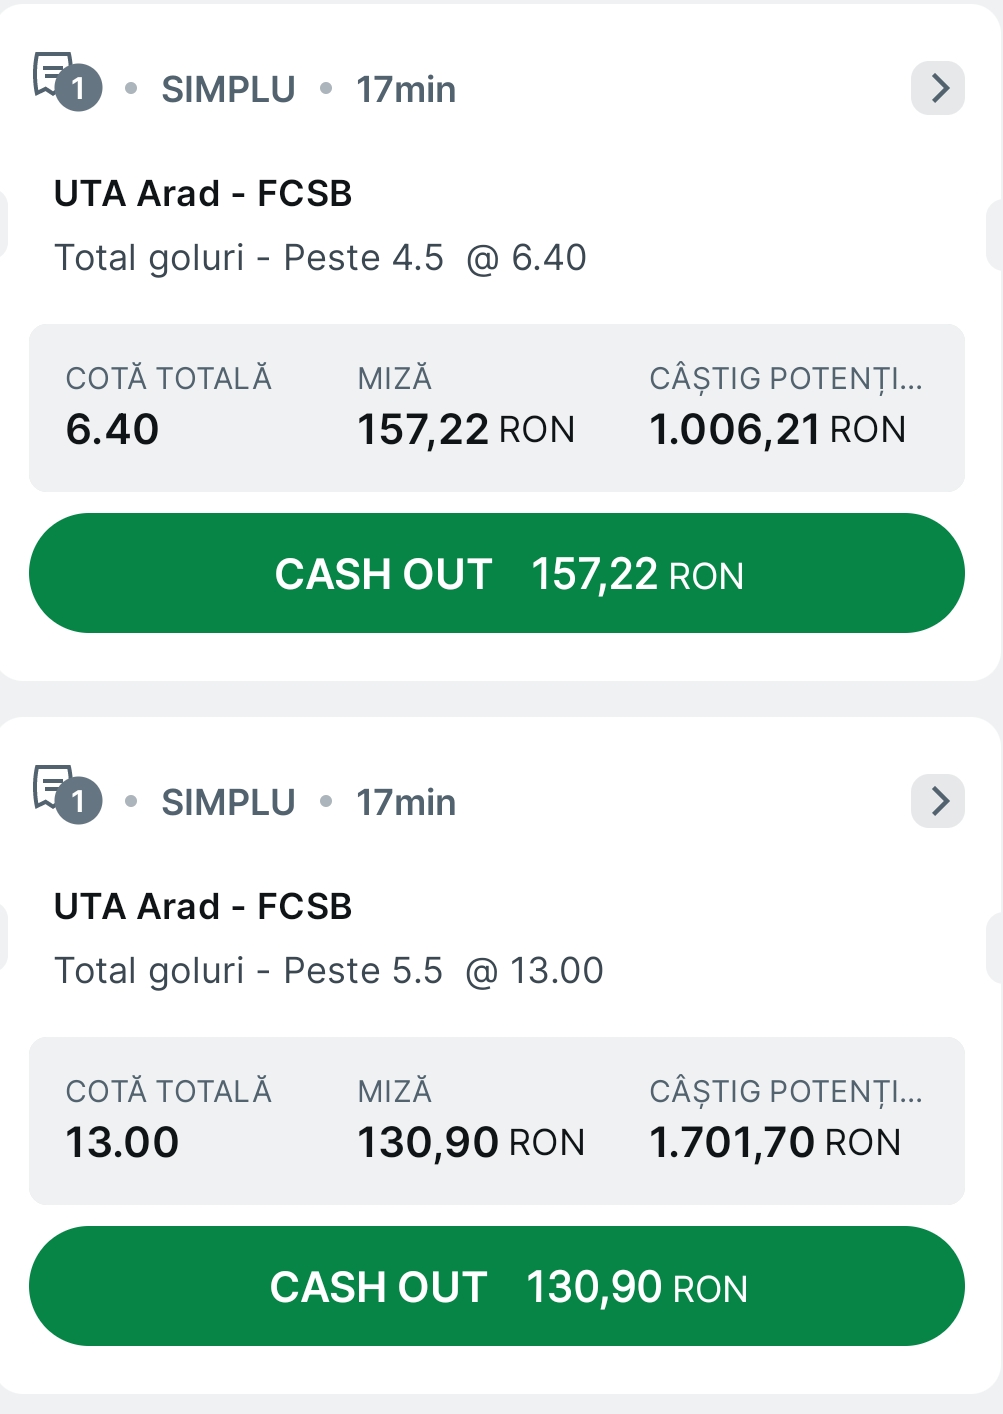
Task: Click the bet slip icon on the Peste 4.5 ticket
Action: pos(66,81)
